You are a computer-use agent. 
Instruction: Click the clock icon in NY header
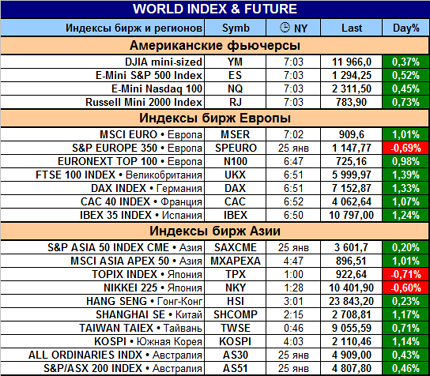click(285, 27)
